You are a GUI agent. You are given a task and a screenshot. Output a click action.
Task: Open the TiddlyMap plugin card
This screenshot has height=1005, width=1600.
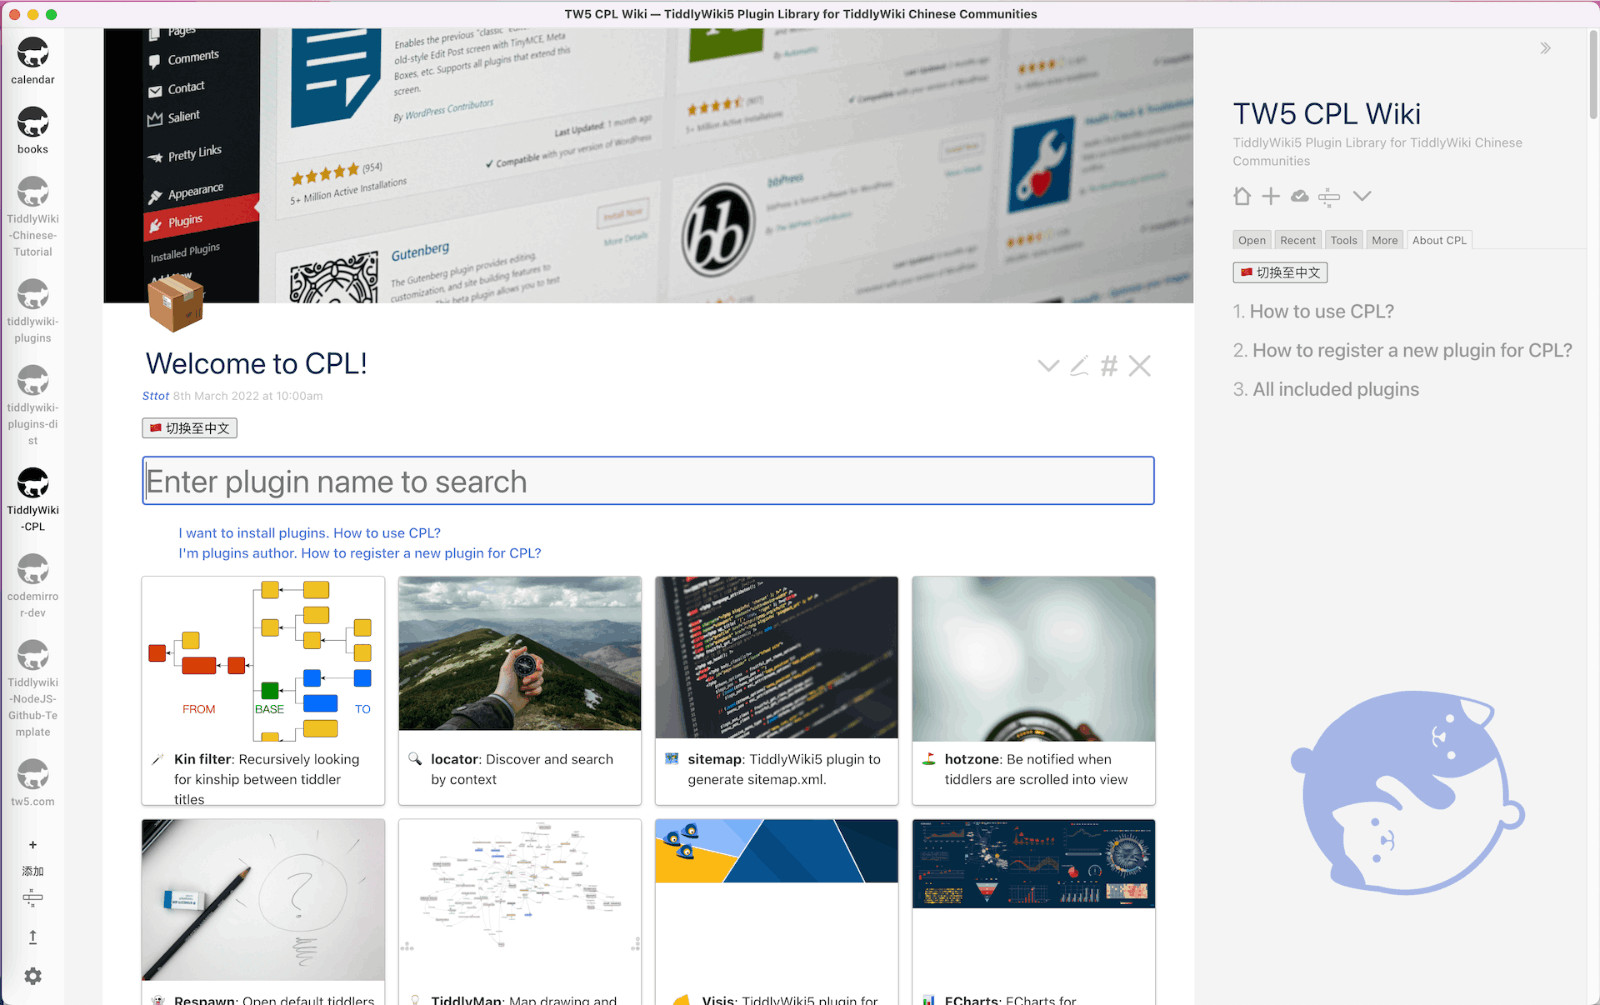(520, 912)
